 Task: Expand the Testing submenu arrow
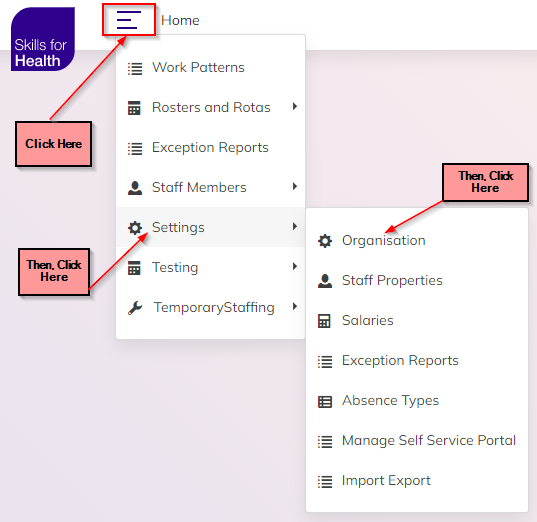[x=295, y=266]
